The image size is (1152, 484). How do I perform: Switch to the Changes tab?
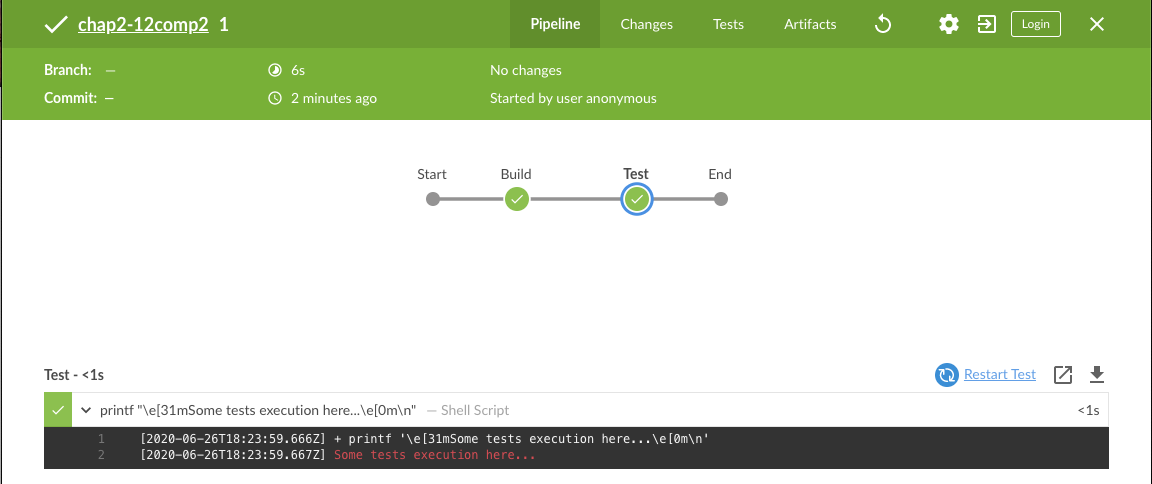tap(646, 24)
